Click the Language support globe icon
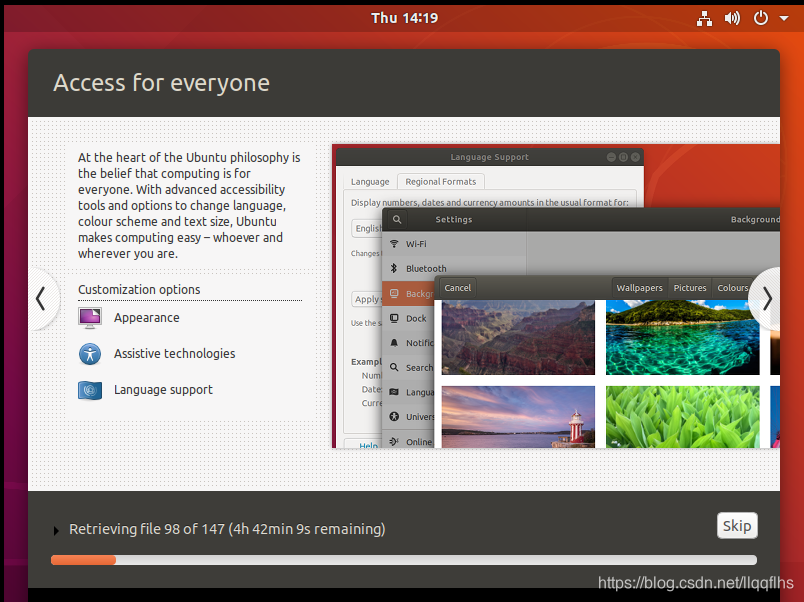Image resolution: width=804 pixels, height=602 pixels. (90, 390)
